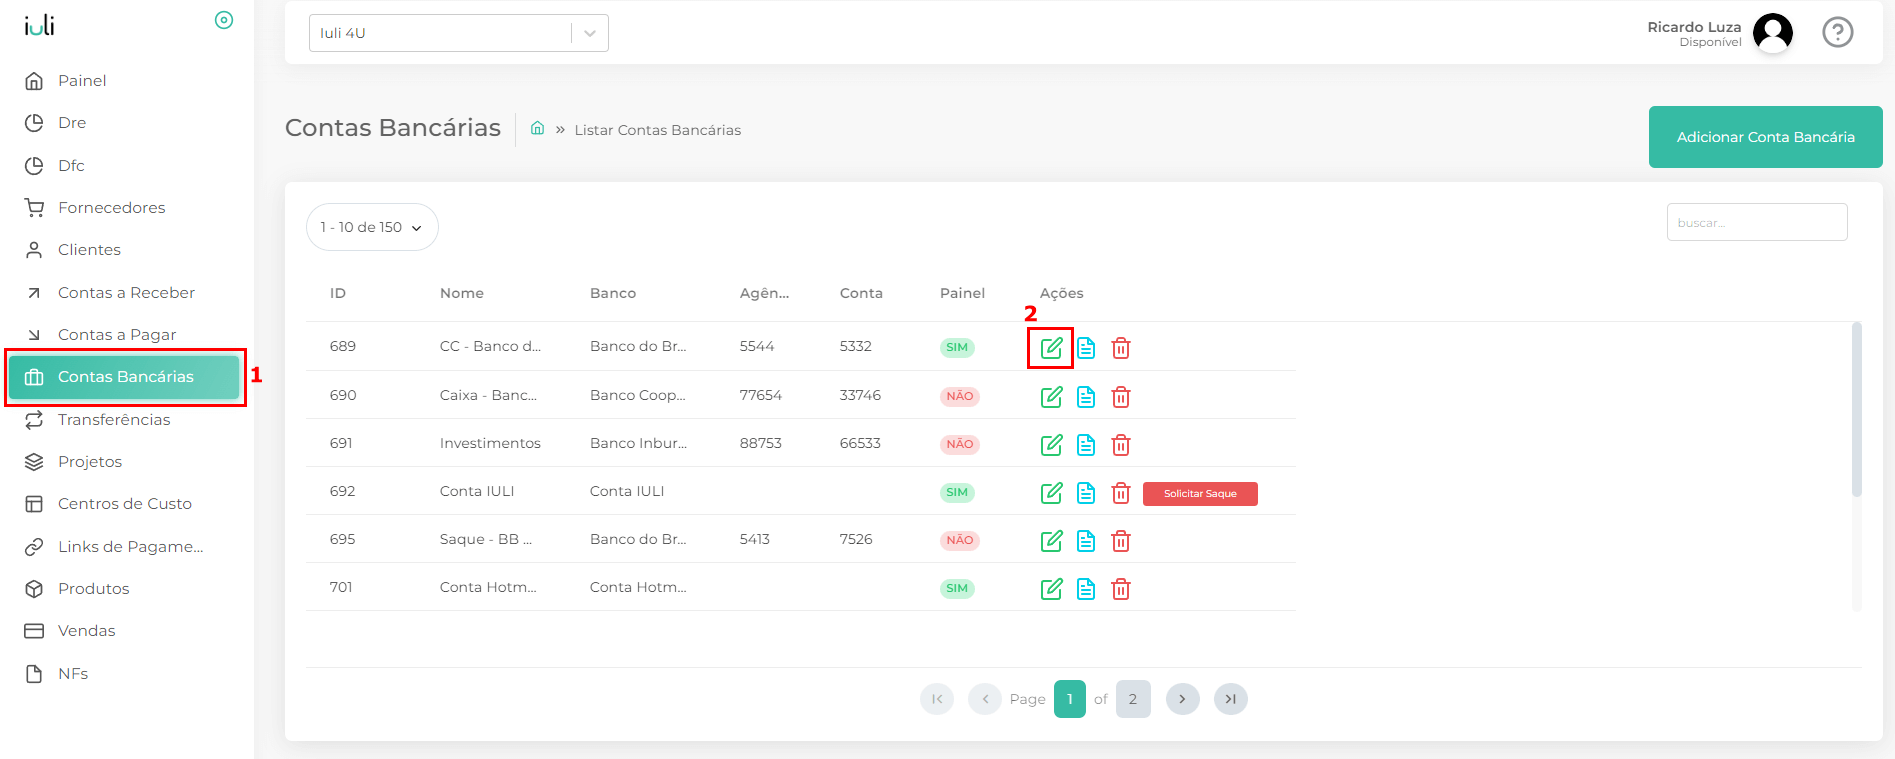This screenshot has height=759, width=1895.
Task: Go to next page arrow
Action: [x=1182, y=699]
